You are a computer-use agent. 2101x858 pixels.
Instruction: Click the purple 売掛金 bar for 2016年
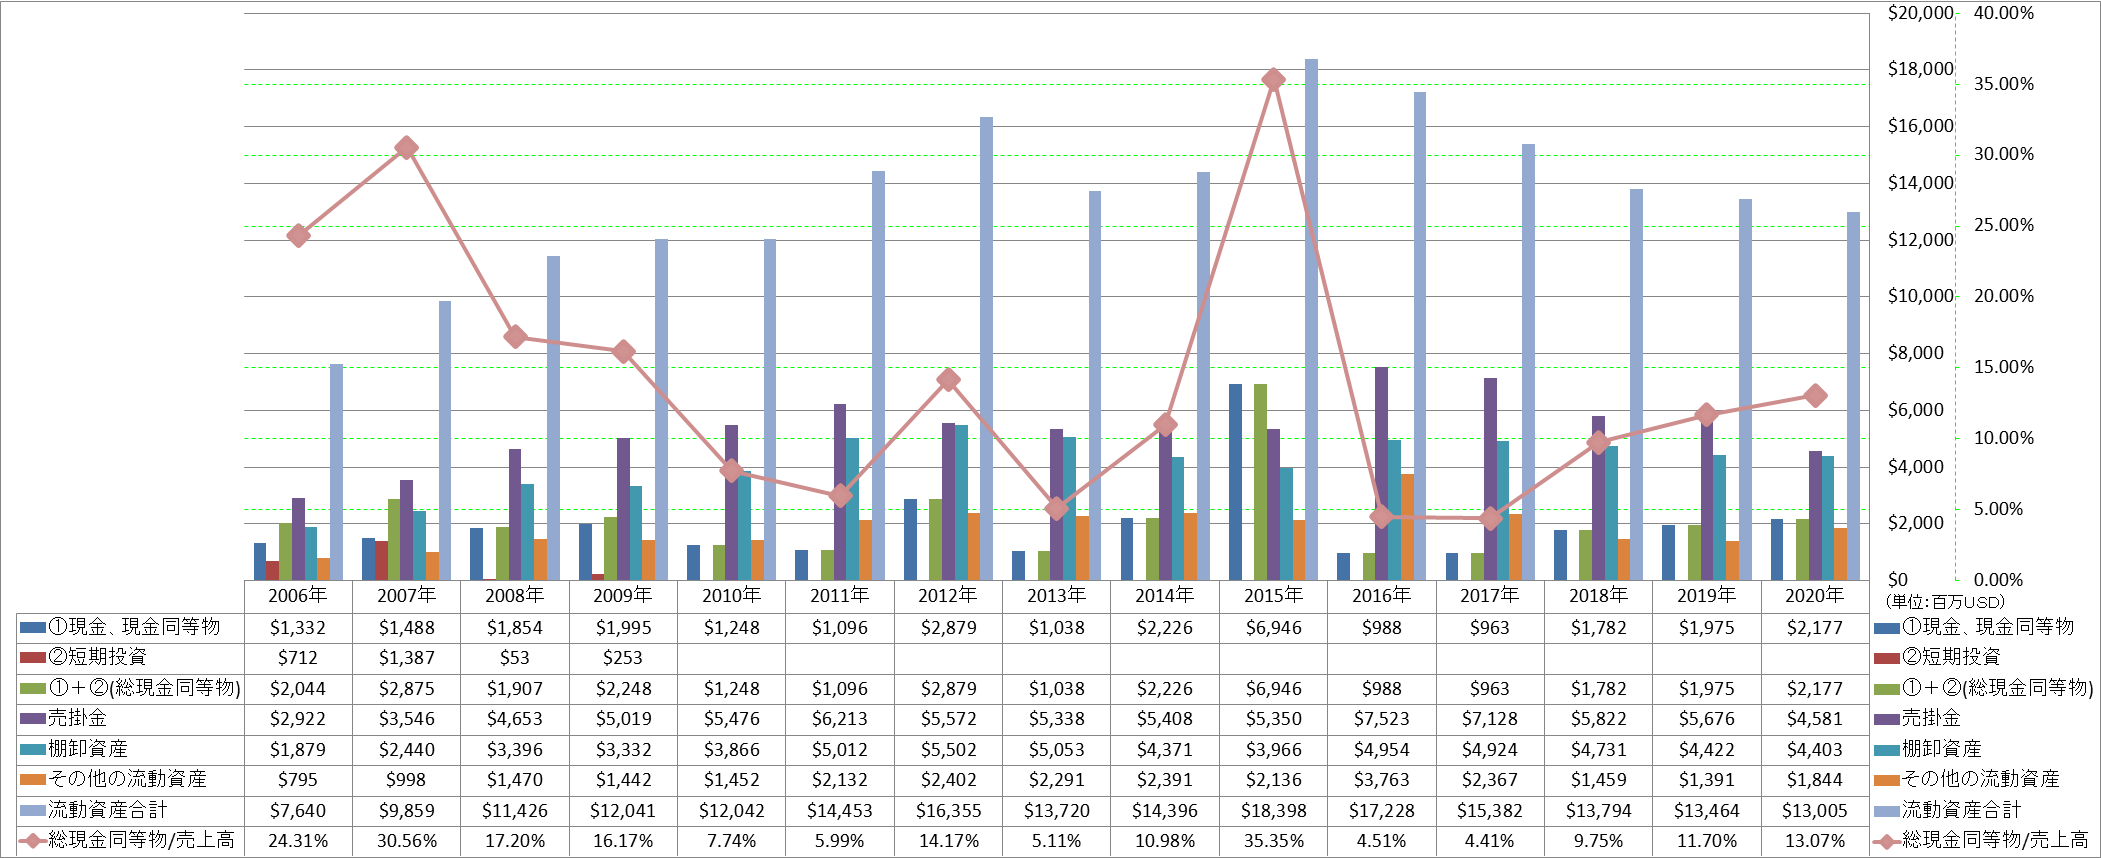(x=1381, y=474)
